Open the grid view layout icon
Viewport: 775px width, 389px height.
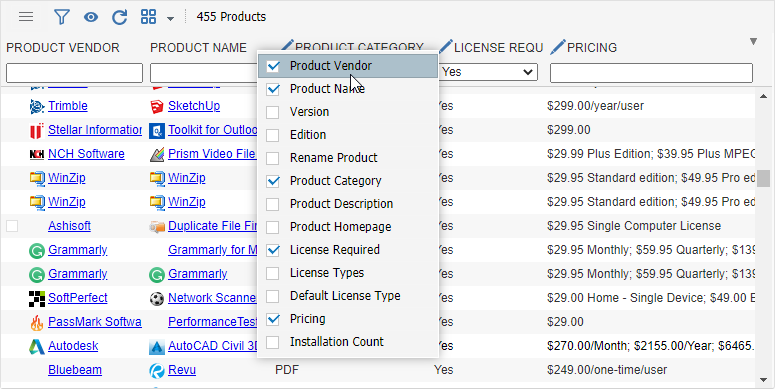[x=148, y=17]
